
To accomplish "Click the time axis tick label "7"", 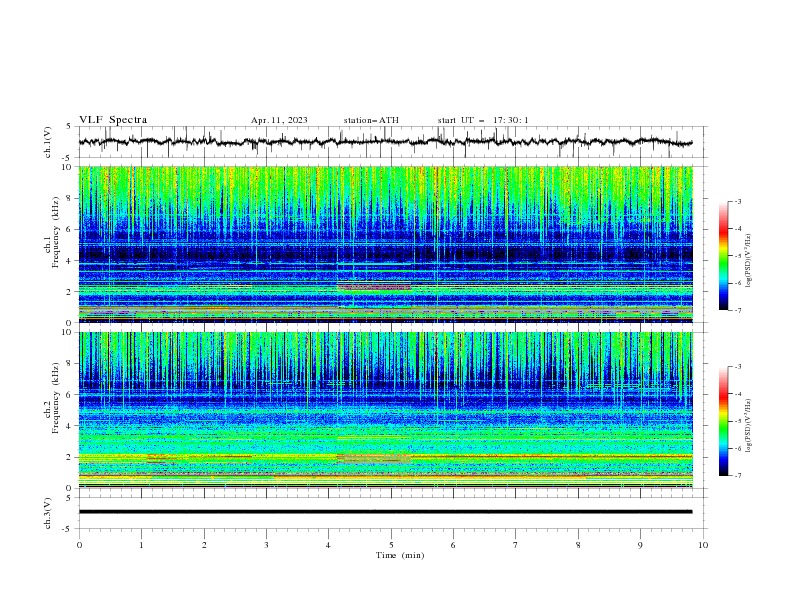I will coord(516,545).
